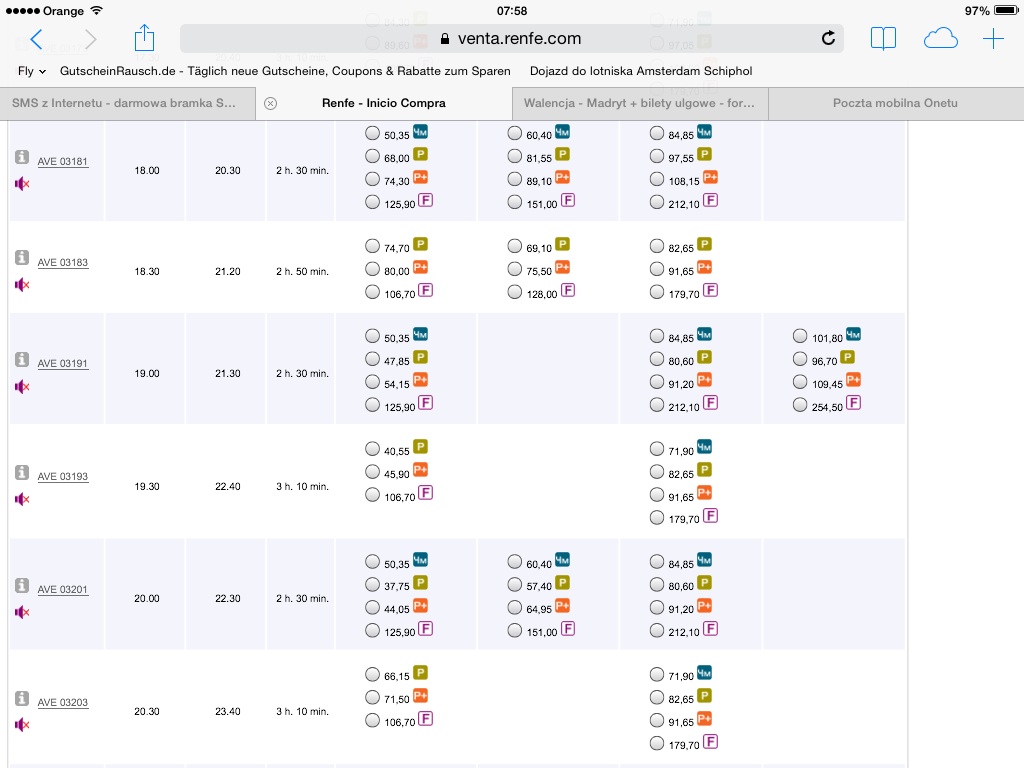Screen dimensions: 1024x768
Task: Open info icon for AVE 03193
Action: click(x=22, y=472)
